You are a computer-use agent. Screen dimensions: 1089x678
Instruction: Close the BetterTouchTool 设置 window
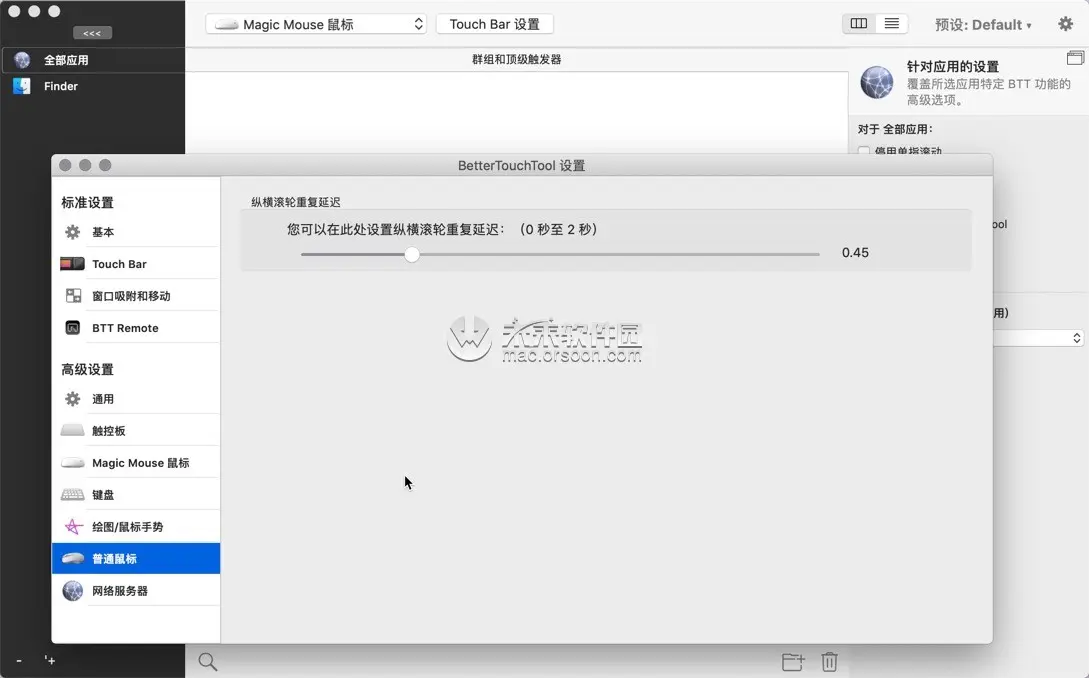point(65,165)
